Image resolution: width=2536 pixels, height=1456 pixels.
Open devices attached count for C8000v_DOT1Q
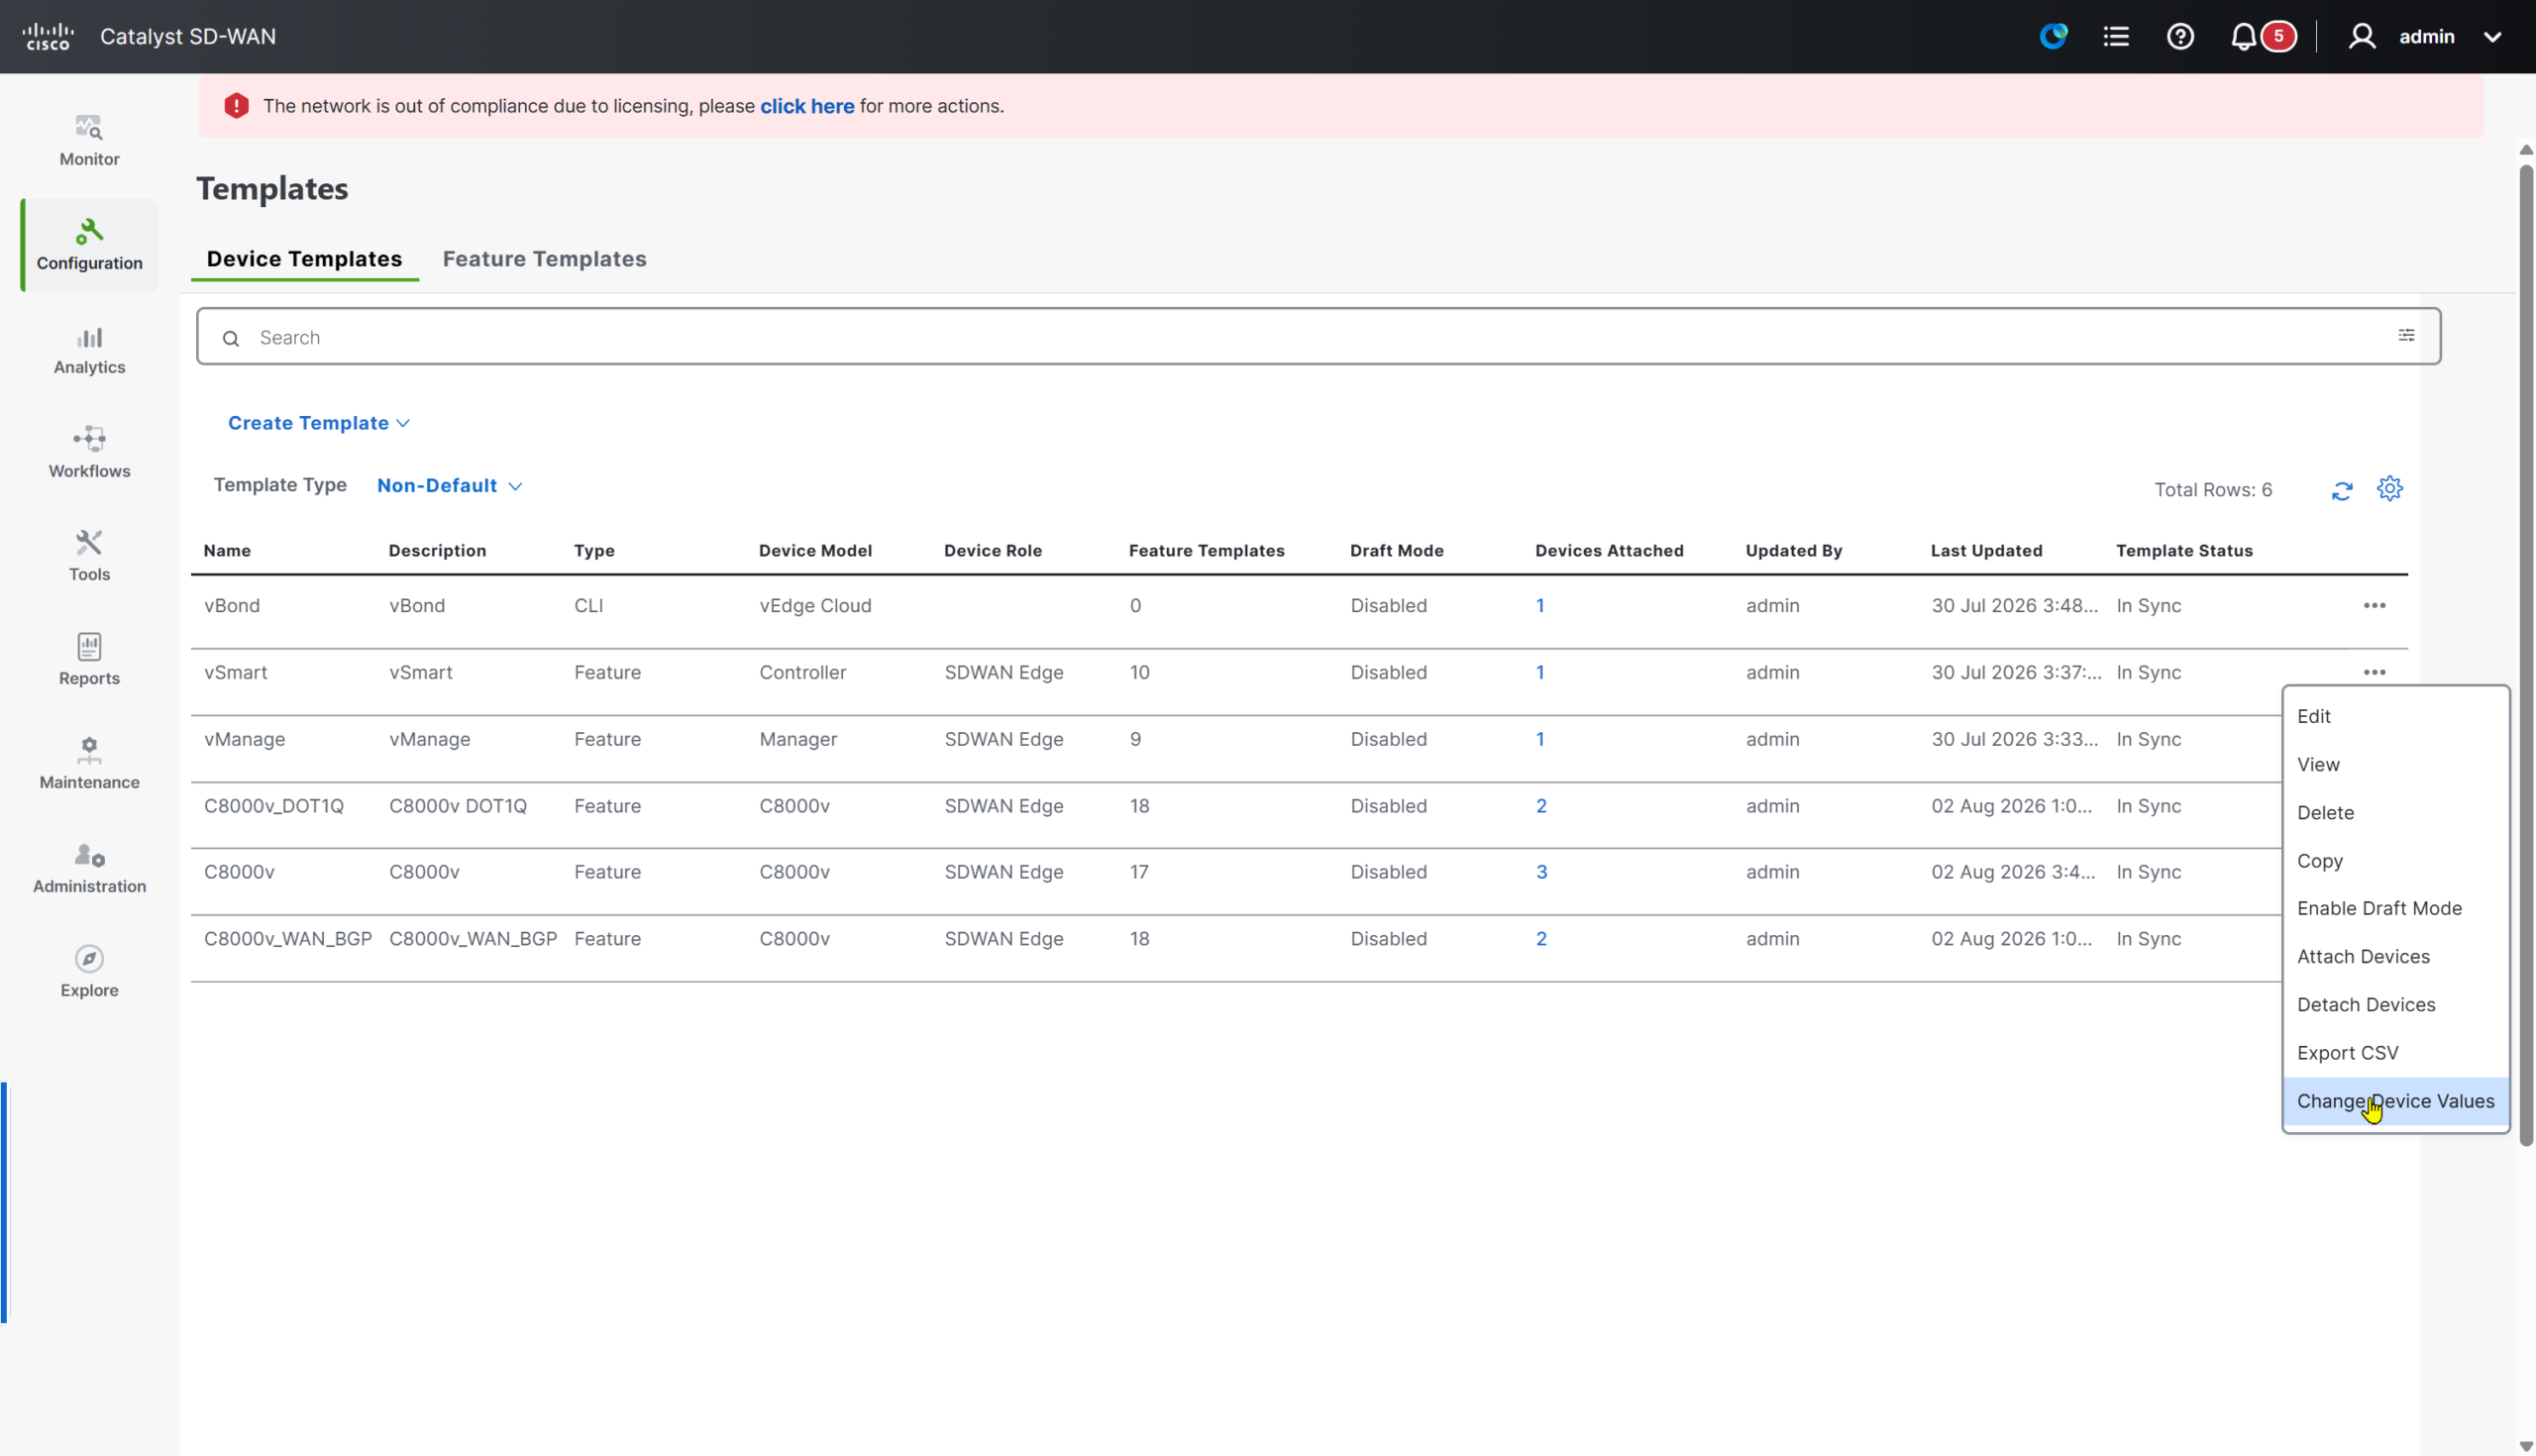1541,806
